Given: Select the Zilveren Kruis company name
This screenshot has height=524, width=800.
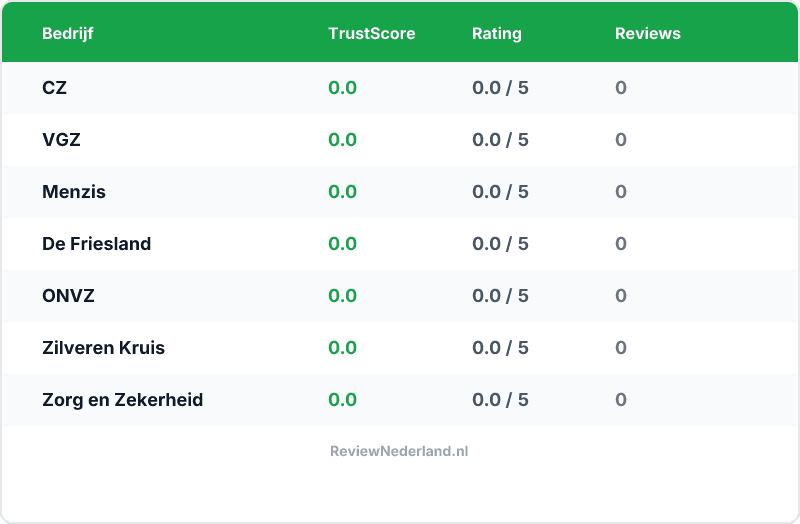Looking at the screenshot, I should (x=104, y=348).
